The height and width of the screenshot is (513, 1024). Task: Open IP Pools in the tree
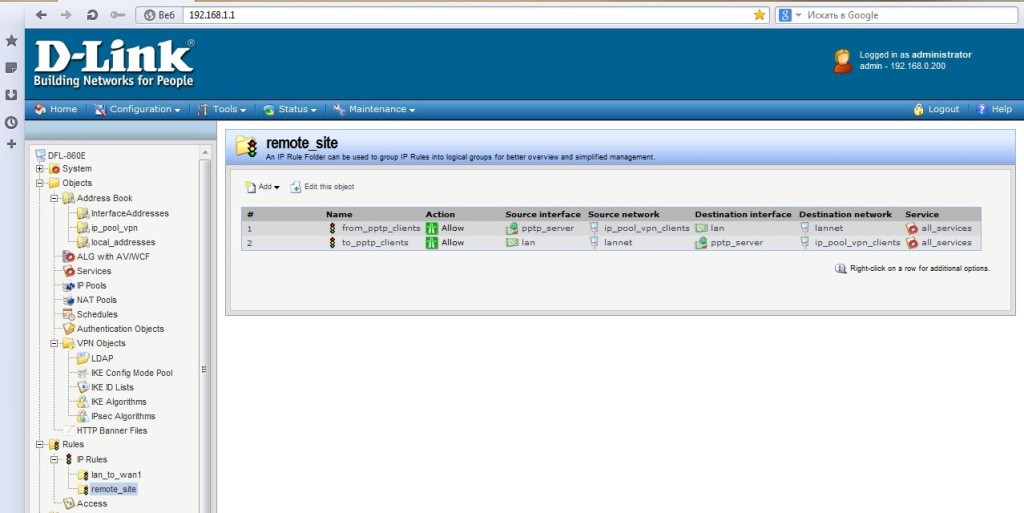click(91, 285)
